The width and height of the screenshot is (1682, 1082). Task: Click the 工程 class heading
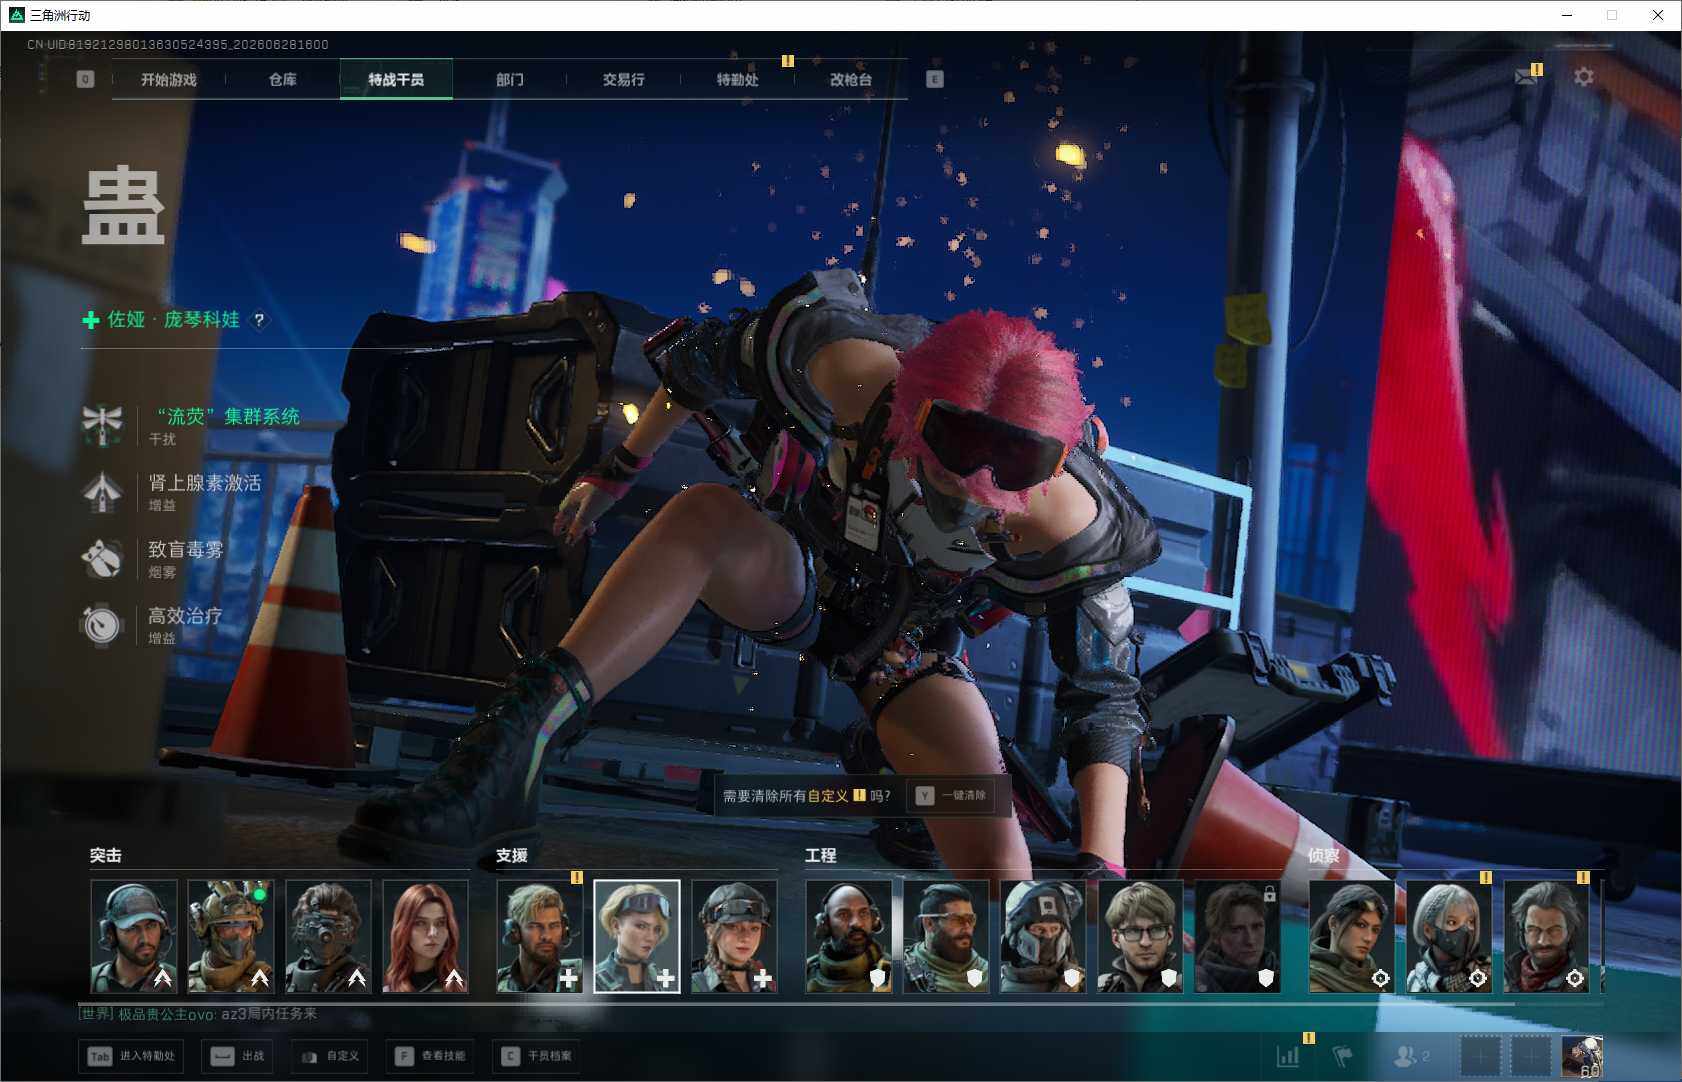pos(821,856)
